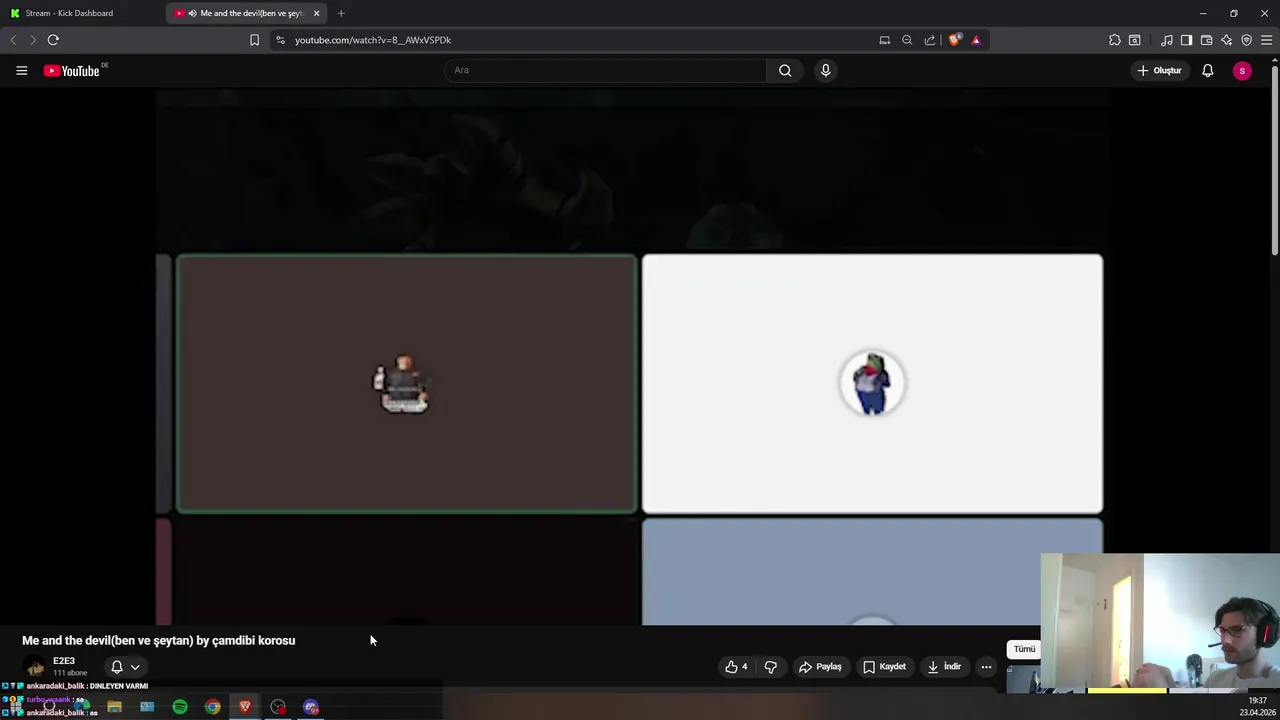Open the Brave VPN shield icon
Screen dimensions: 1280x720
pos(1246,40)
